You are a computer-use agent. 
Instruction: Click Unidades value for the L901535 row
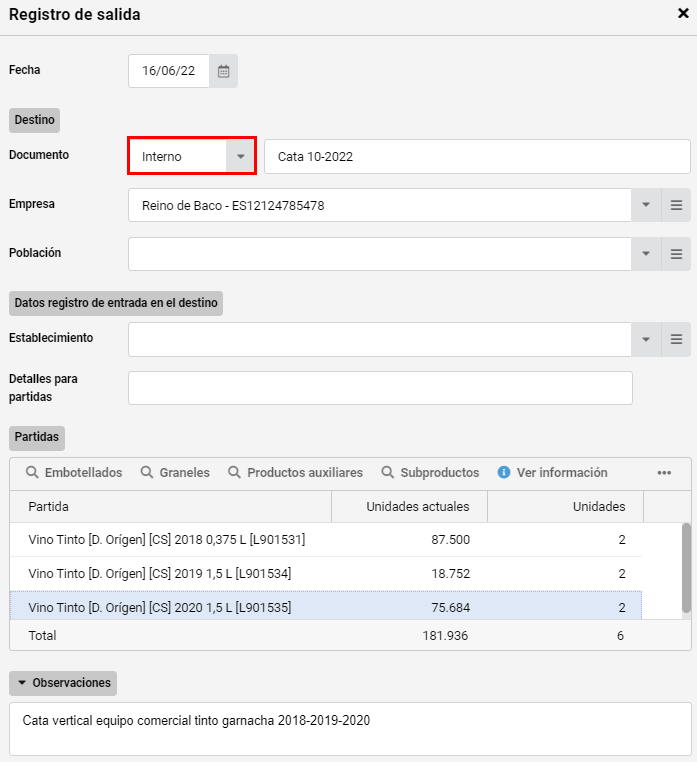click(565, 607)
